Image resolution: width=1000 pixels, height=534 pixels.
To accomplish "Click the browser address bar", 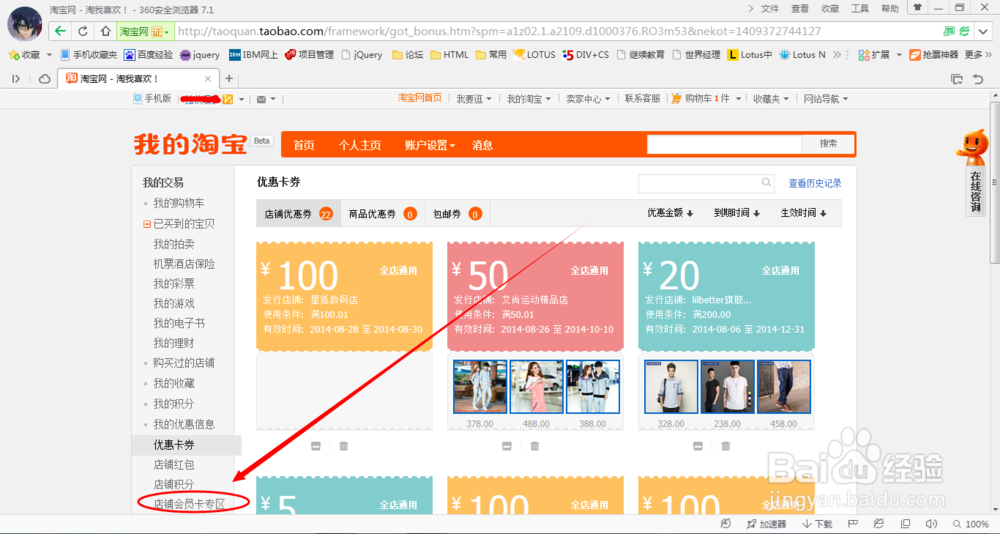I will tap(558, 31).
